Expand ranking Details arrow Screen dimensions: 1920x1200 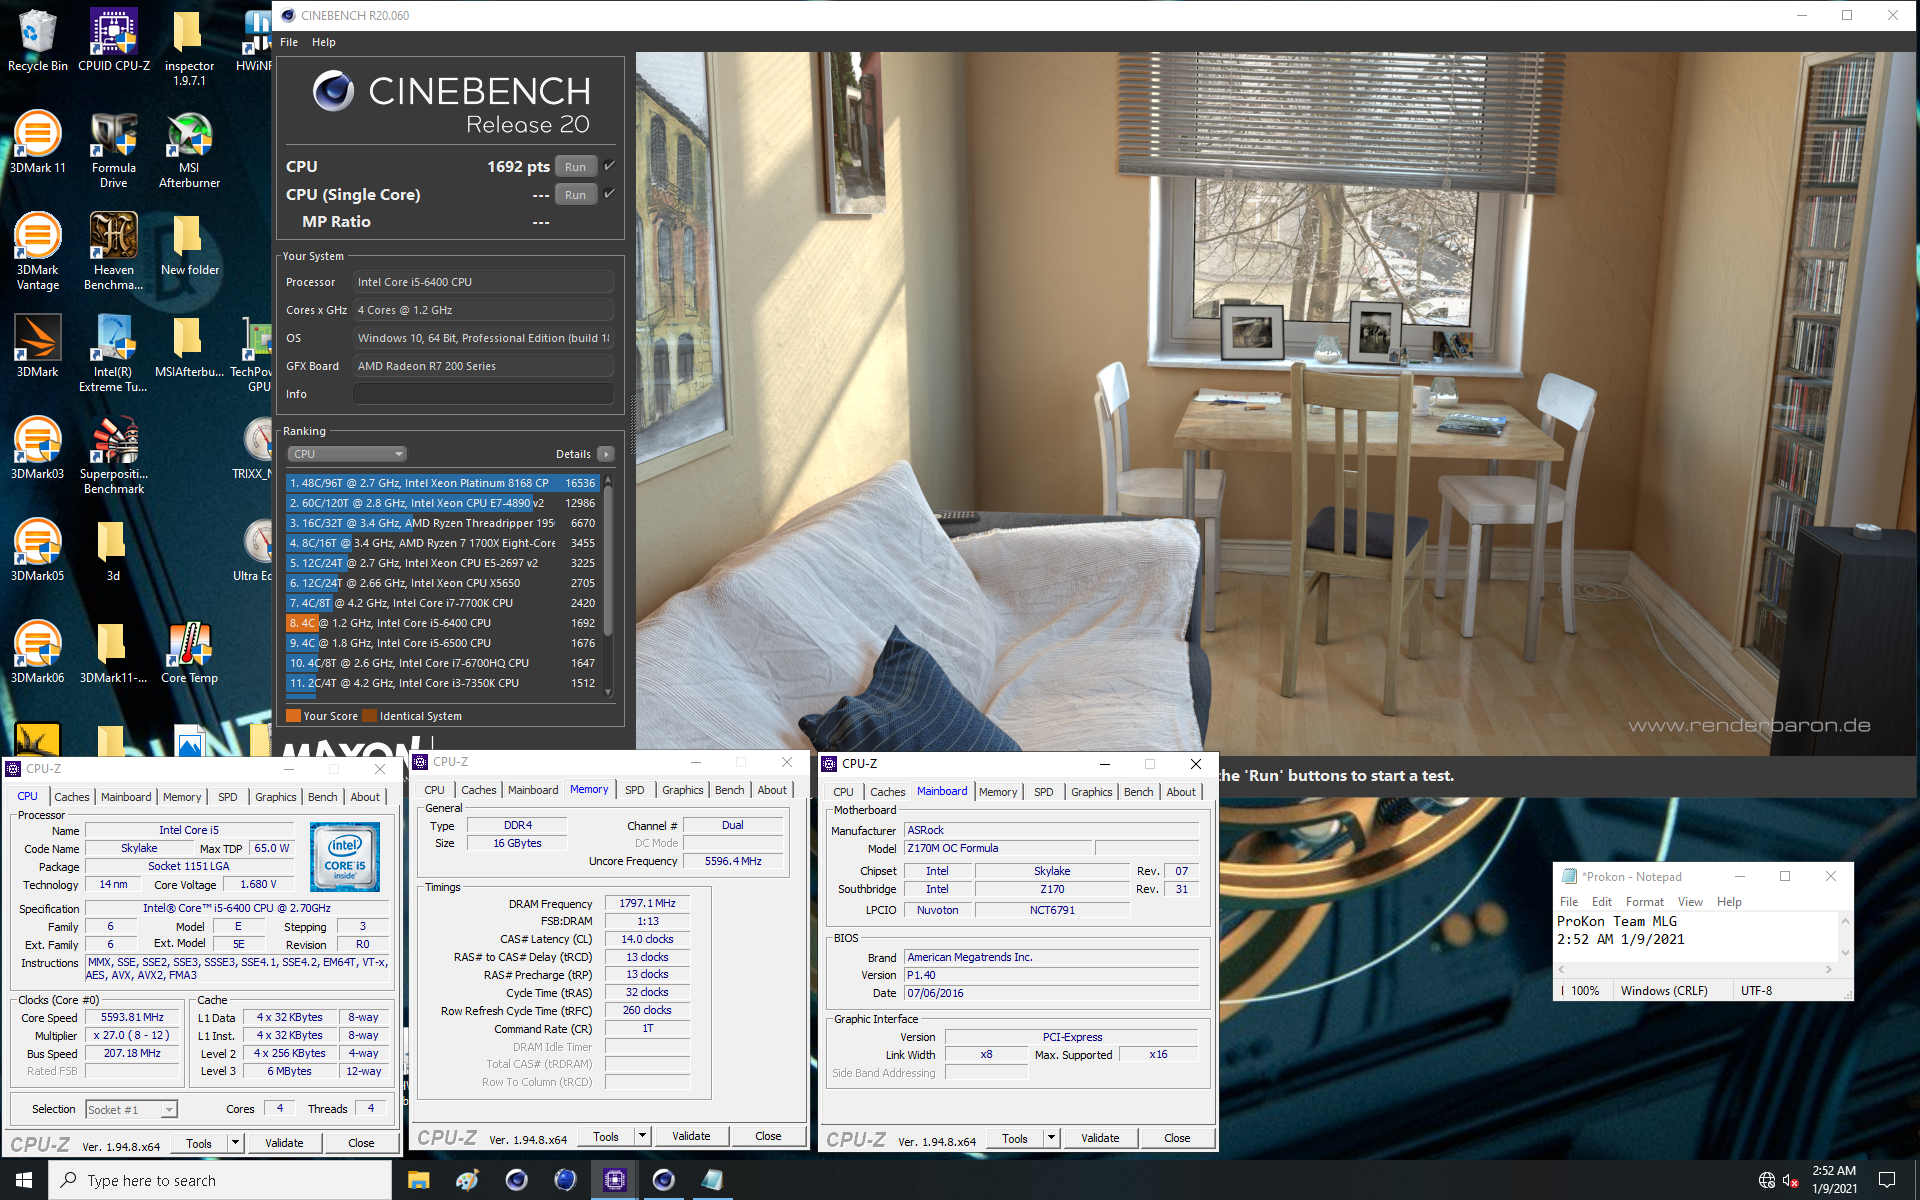pyautogui.click(x=606, y=454)
